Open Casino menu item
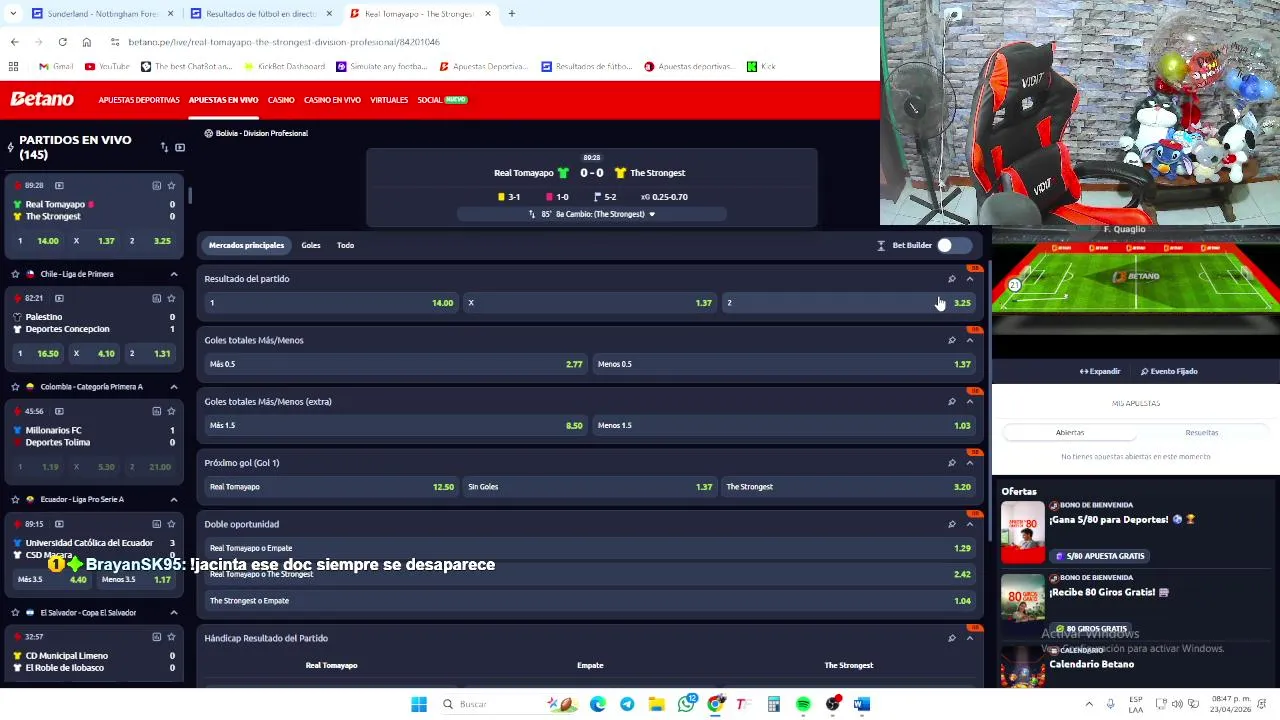 (x=281, y=100)
